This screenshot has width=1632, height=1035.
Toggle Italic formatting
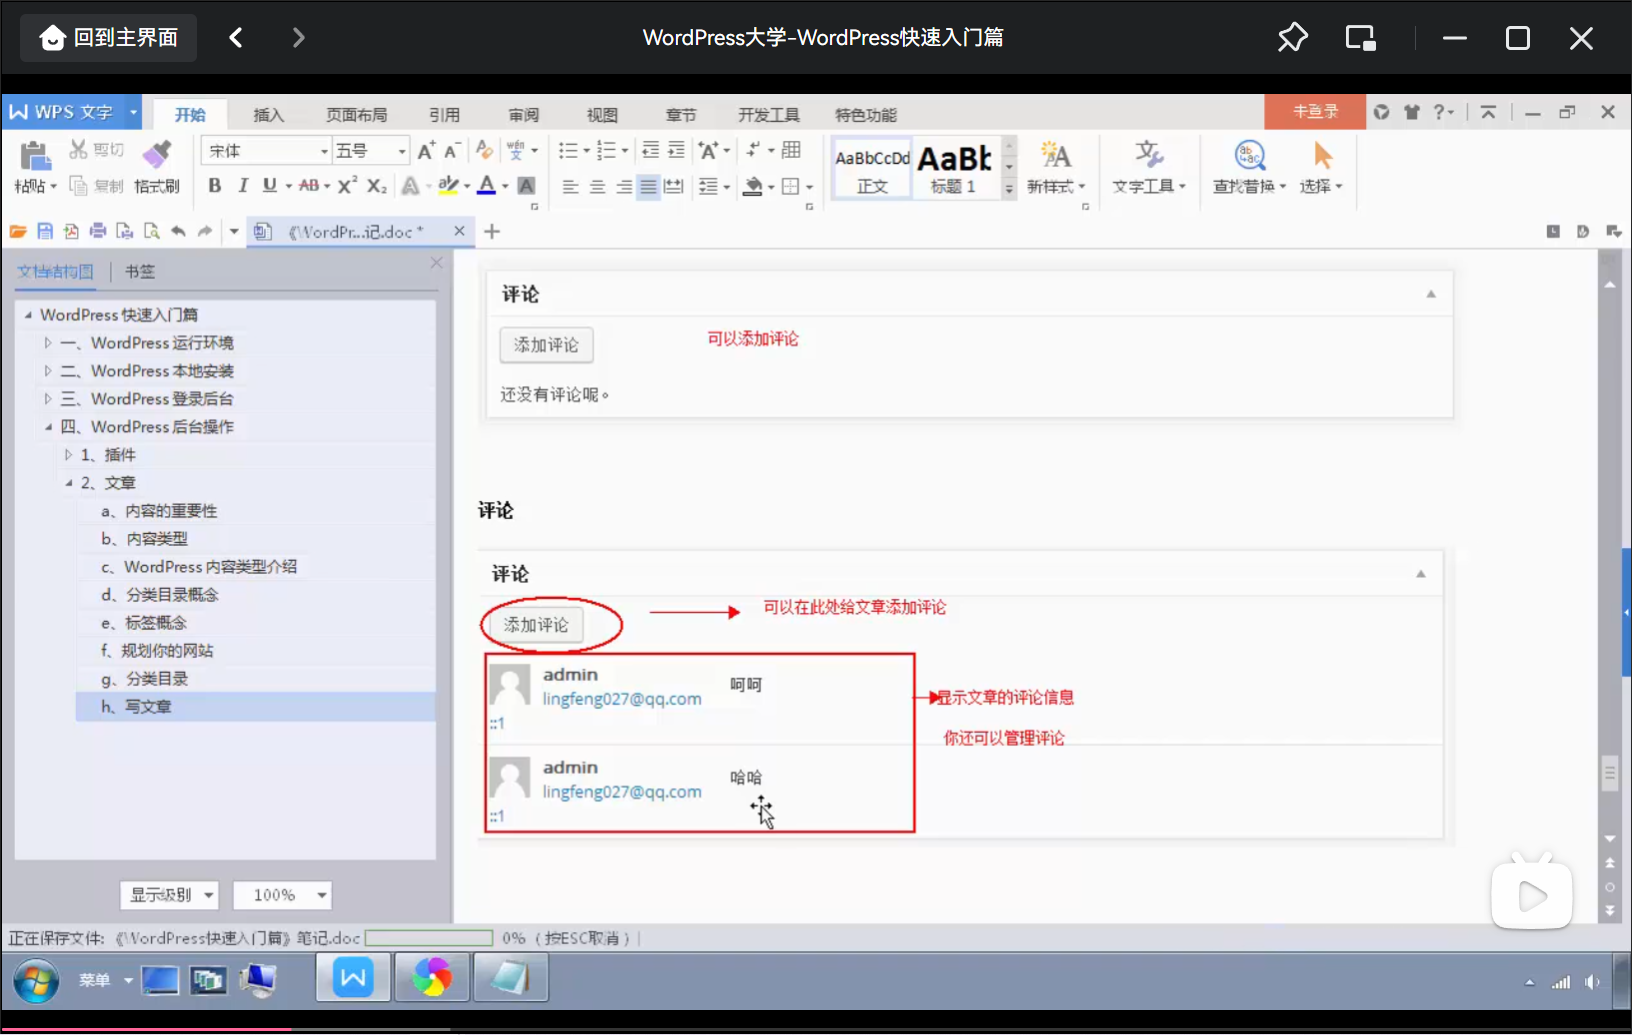(242, 185)
